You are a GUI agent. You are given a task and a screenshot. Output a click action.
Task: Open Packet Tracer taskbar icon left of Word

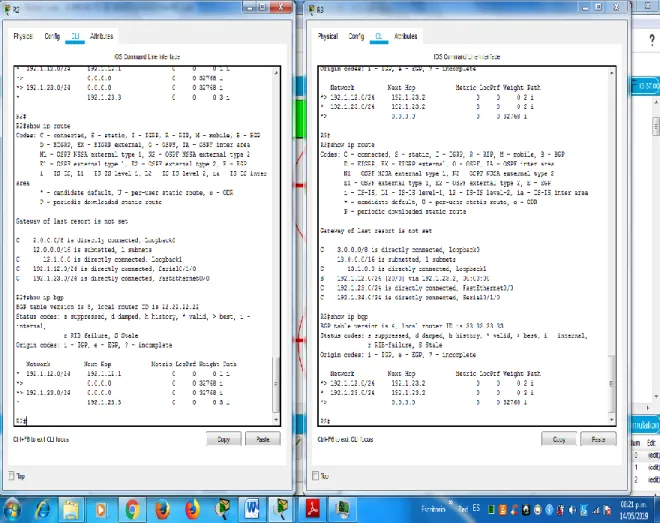tap(222, 510)
